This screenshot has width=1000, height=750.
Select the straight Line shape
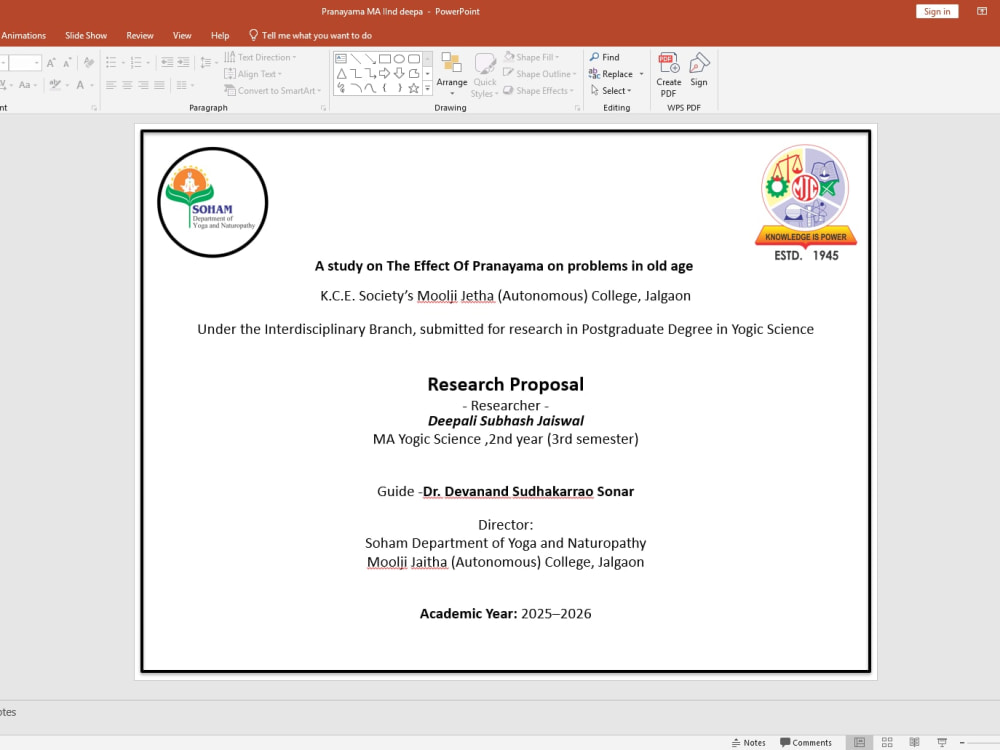coord(356,59)
